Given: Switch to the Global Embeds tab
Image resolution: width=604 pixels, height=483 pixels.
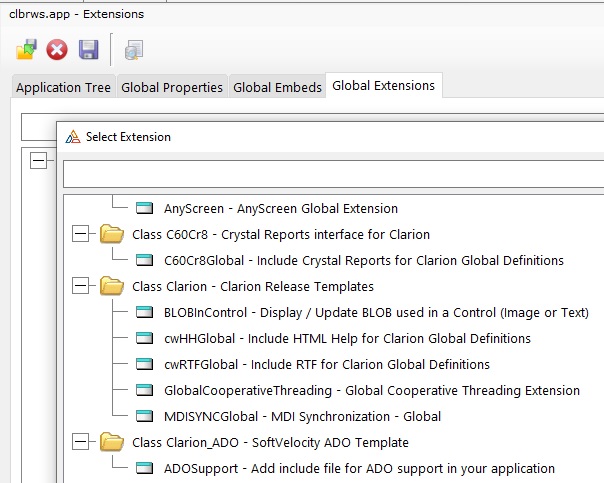Looking at the screenshot, I should point(277,87).
